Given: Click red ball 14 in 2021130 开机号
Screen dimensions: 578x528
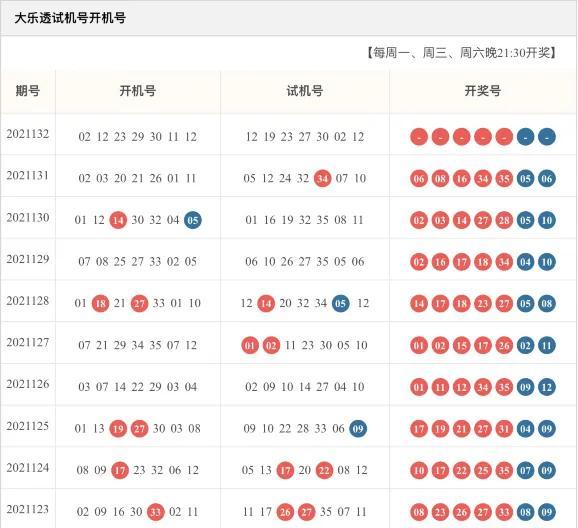Looking at the screenshot, I should 118,220.
